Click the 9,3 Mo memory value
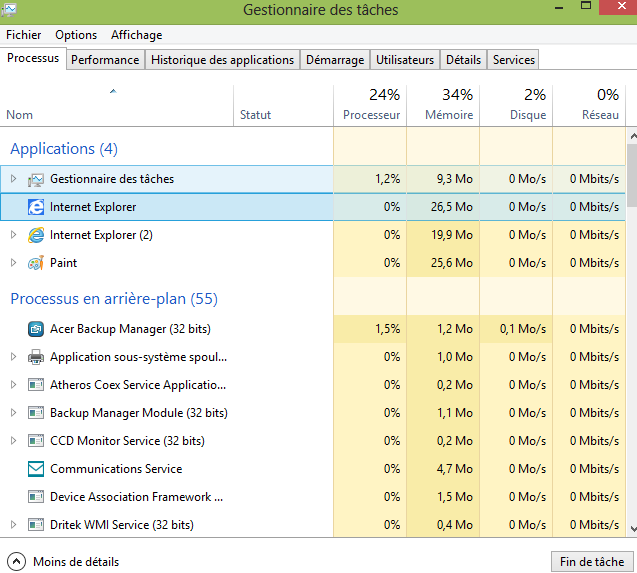 455,179
